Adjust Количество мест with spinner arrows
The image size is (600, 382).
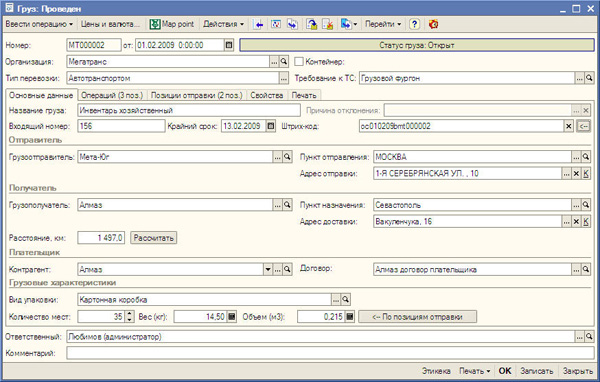pos(130,317)
